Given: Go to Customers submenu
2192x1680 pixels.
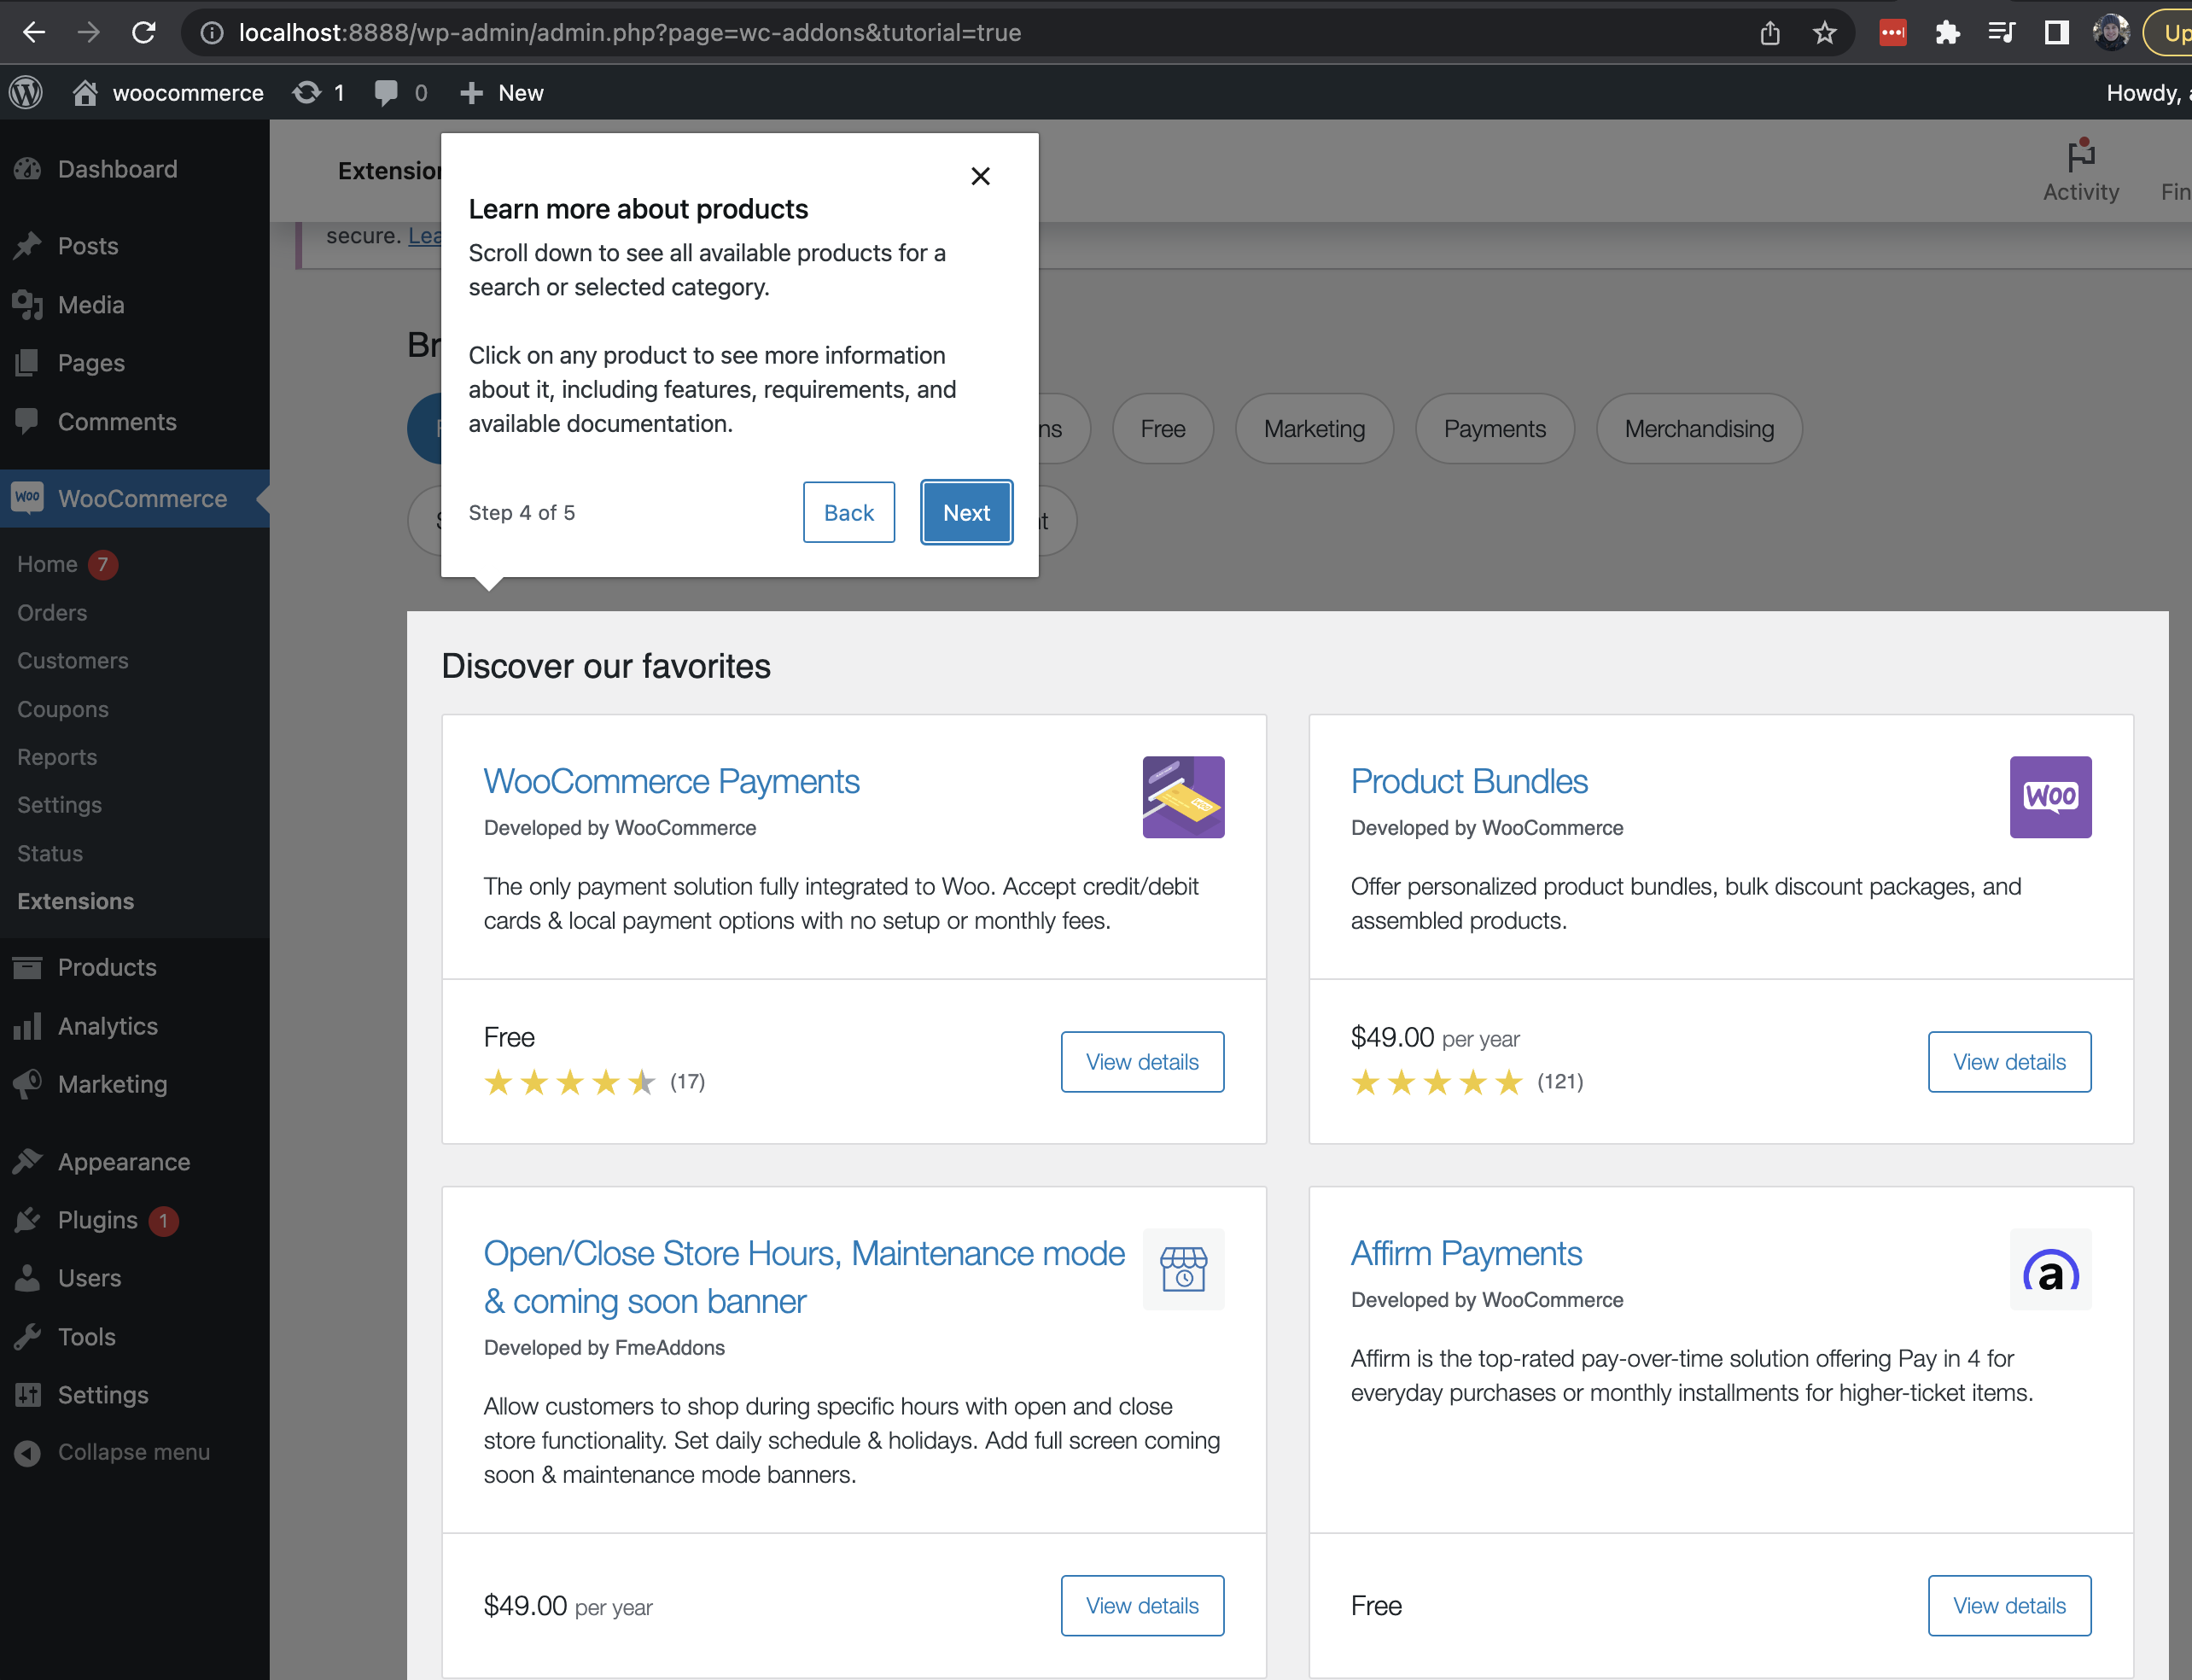Looking at the screenshot, I should tap(73, 661).
